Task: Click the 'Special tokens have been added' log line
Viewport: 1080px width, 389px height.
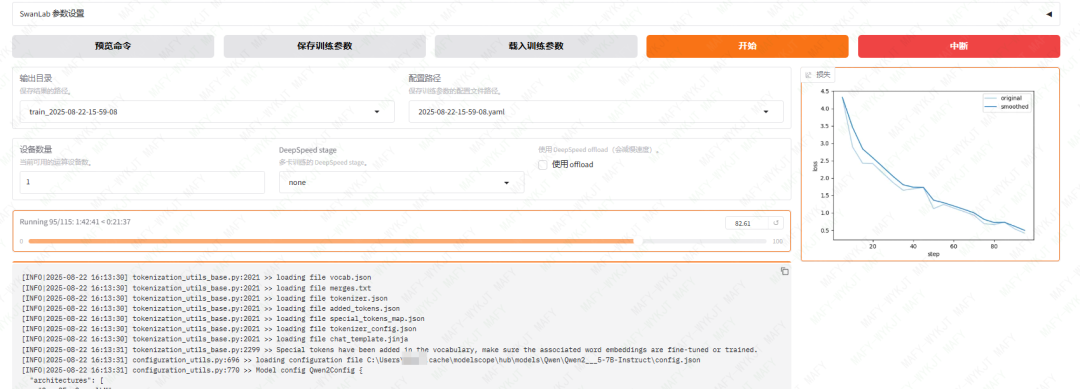Action: click(390, 350)
